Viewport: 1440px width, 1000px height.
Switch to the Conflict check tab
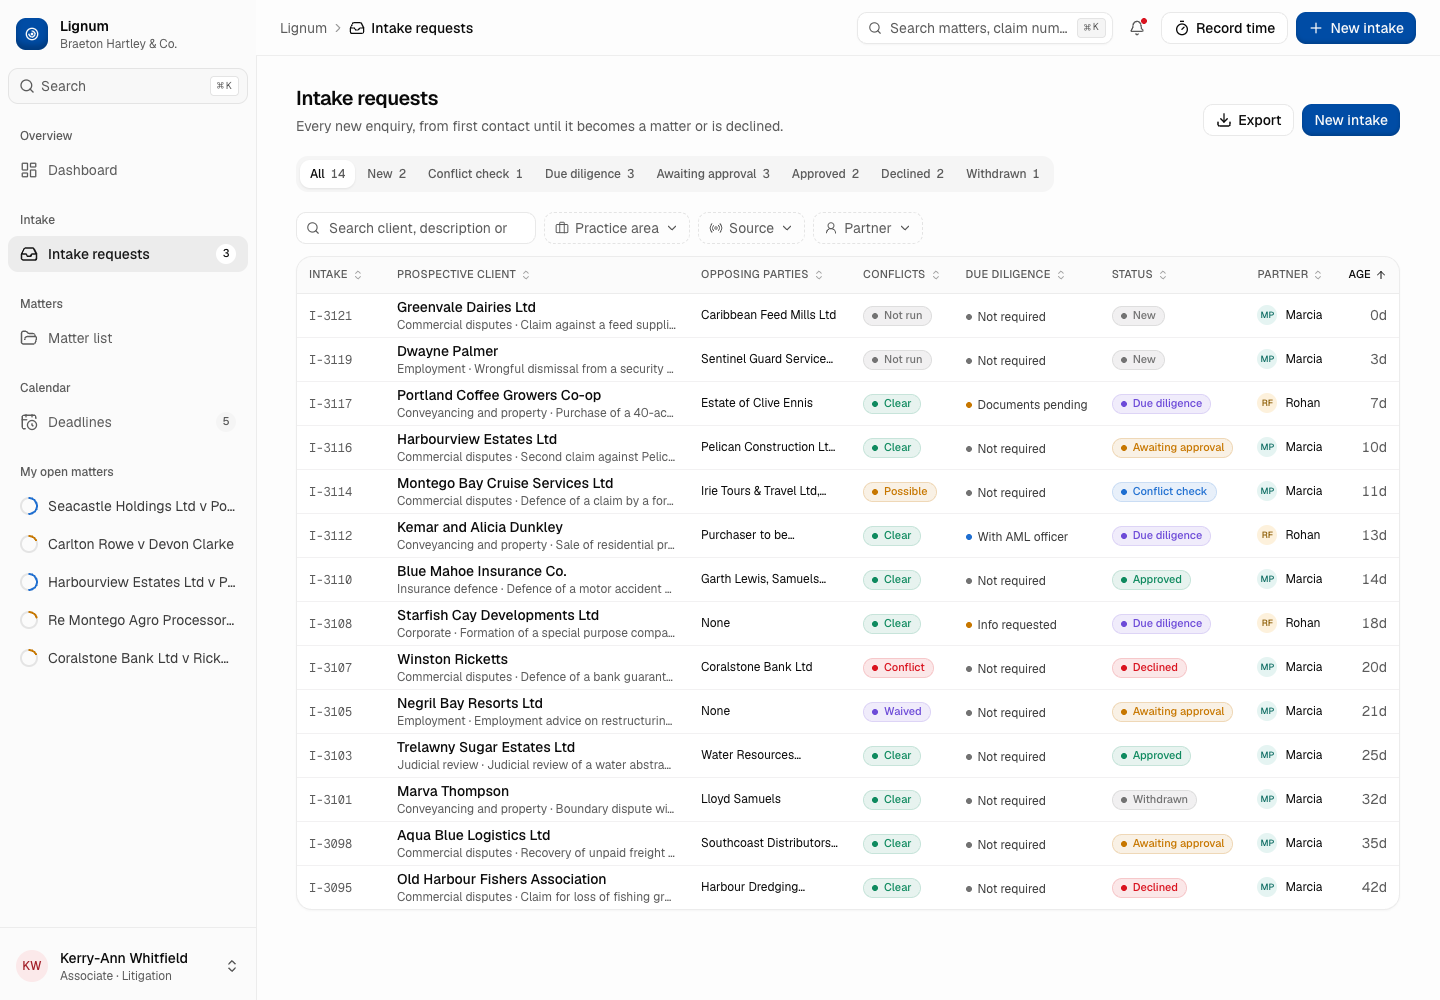pos(475,174)
